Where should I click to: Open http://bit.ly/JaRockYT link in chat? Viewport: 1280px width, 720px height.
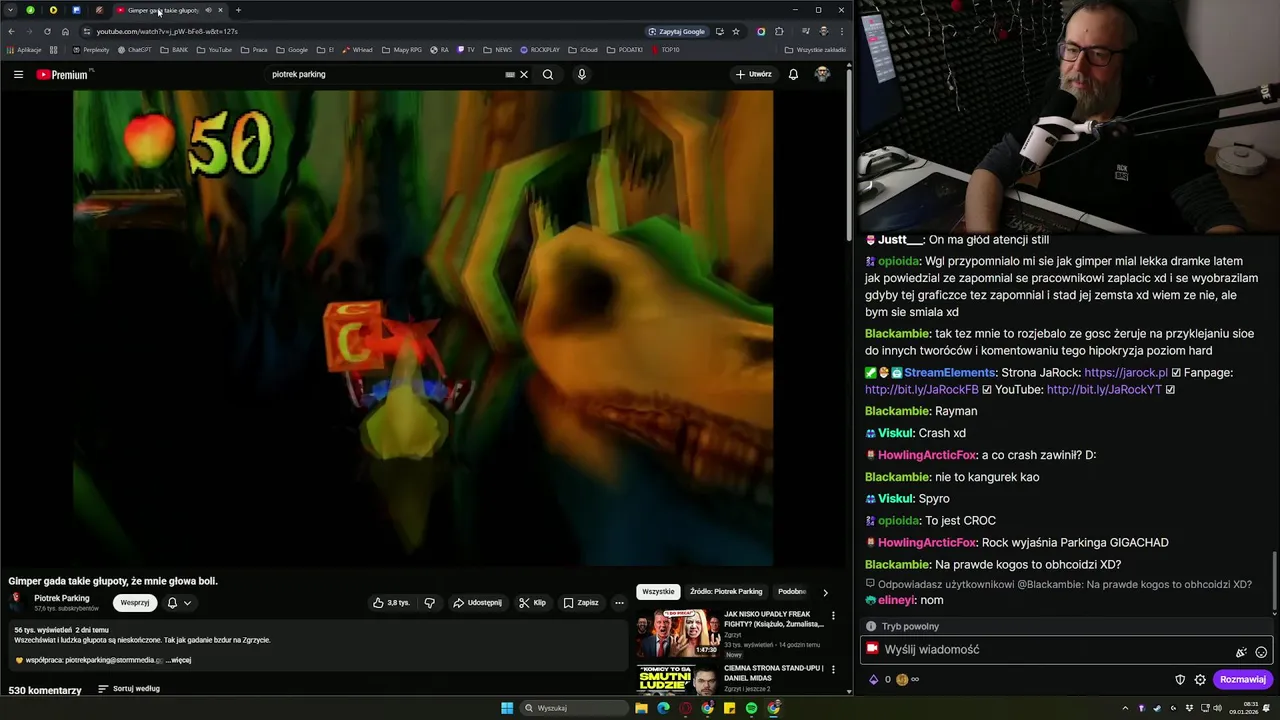tap(1104, 390)
